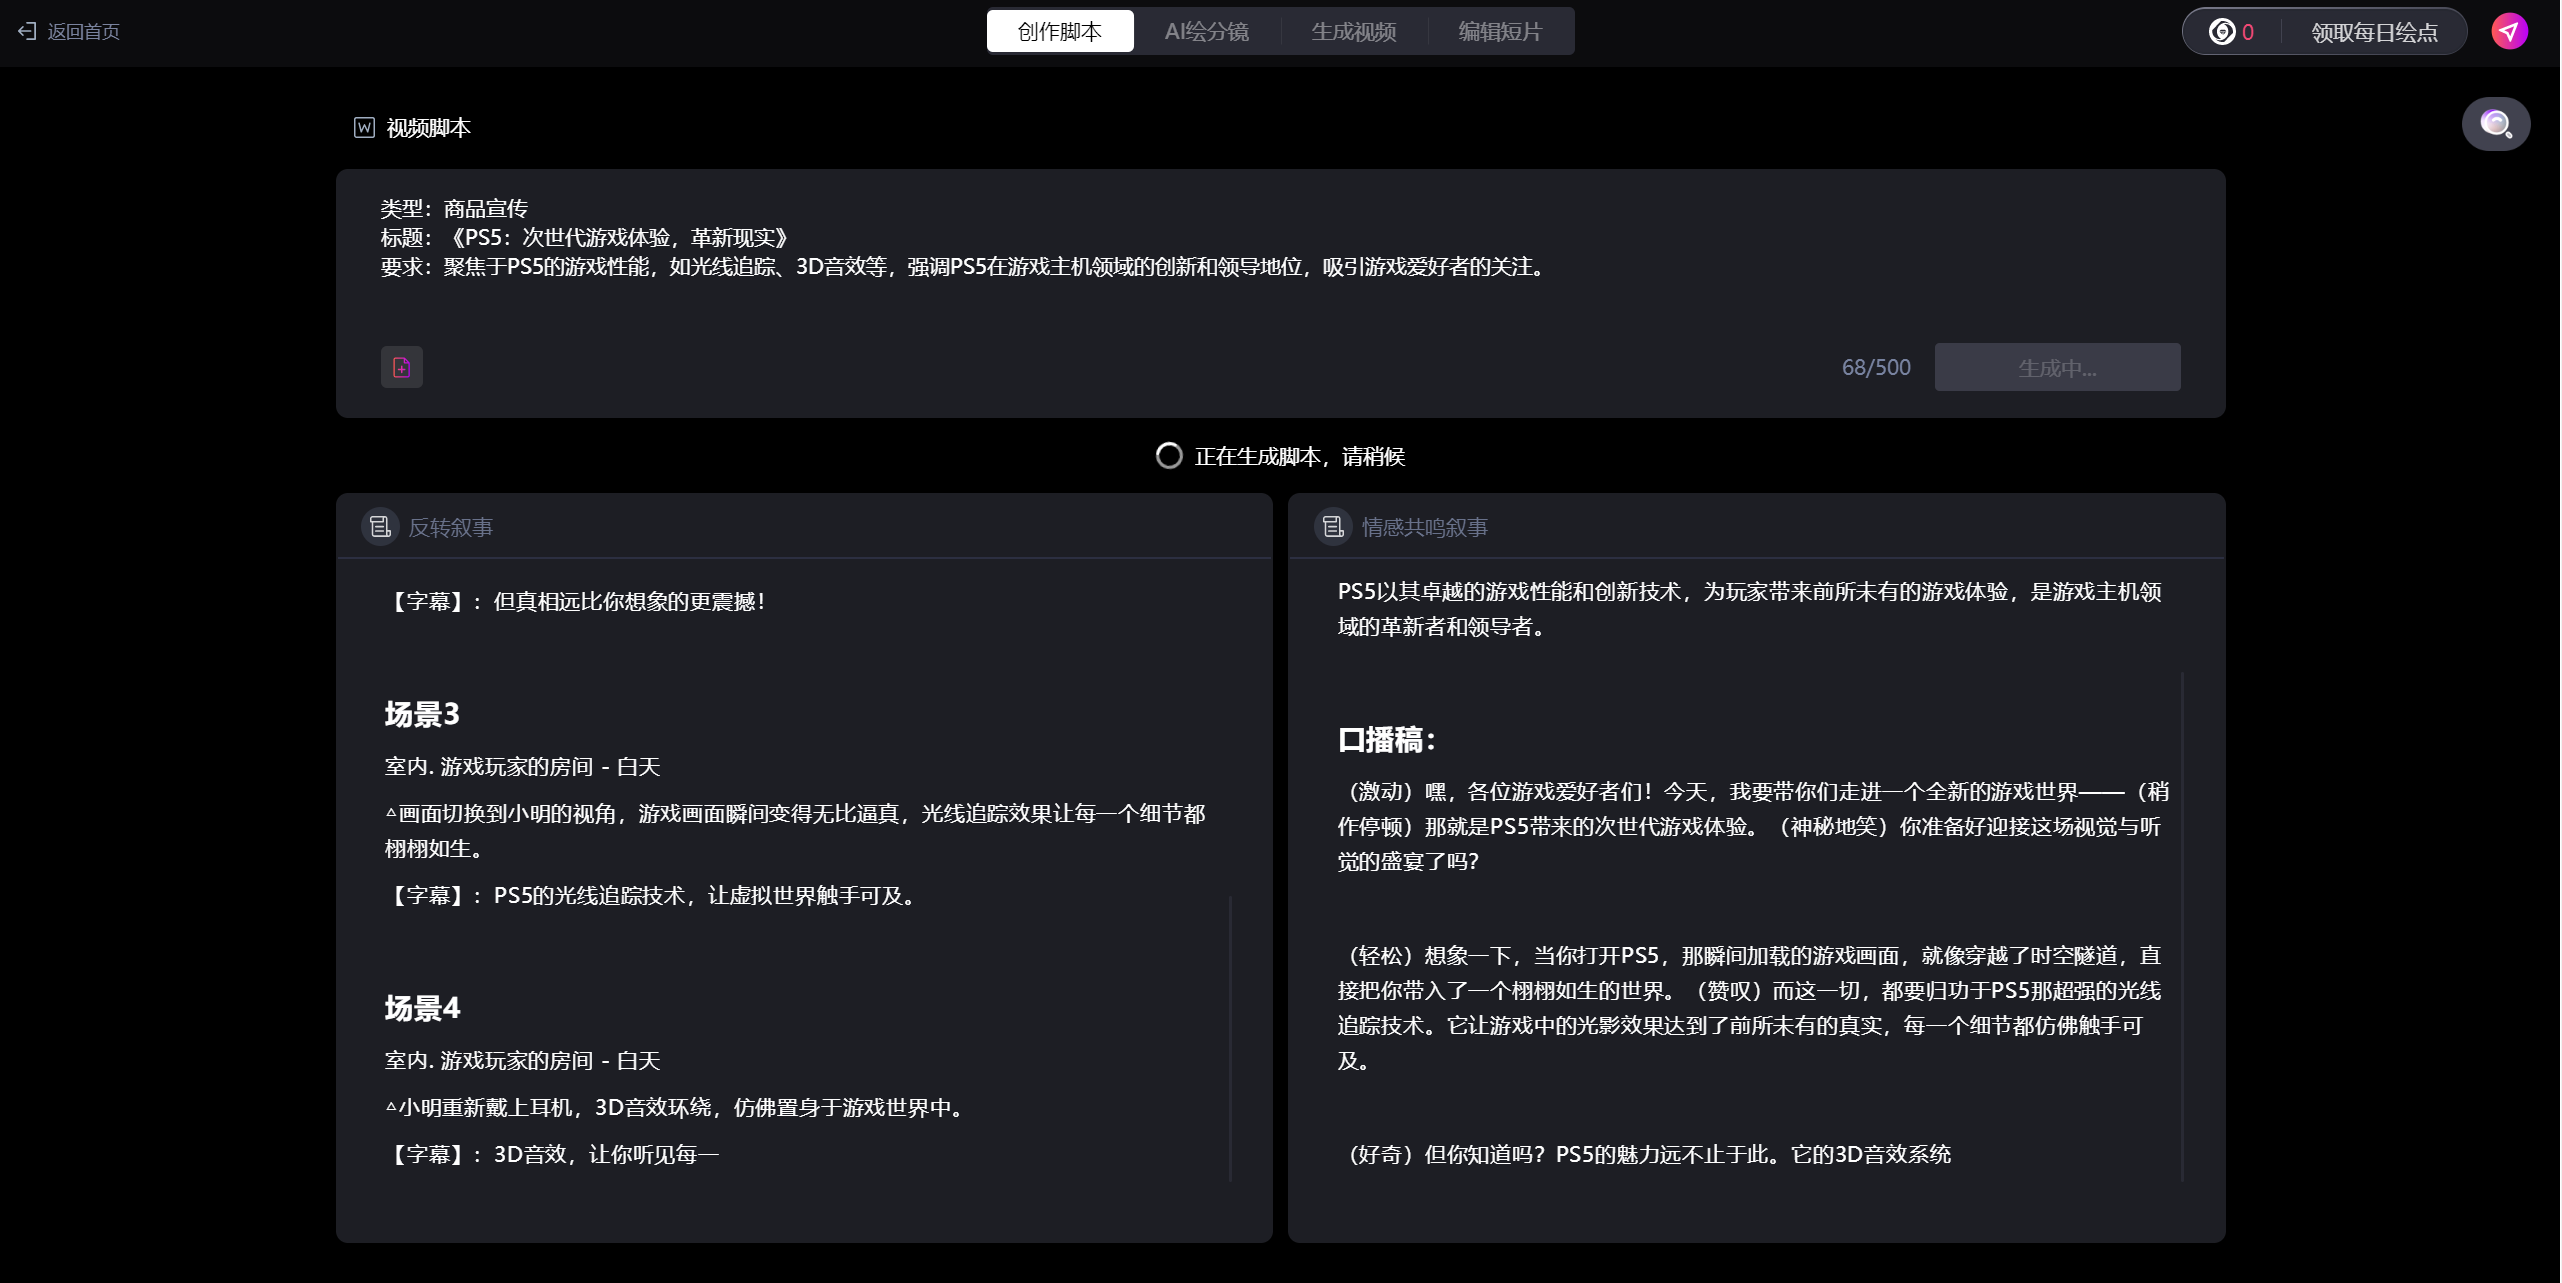Viewport: 2562px width, 1283px height.
Task: Open the pink paper-plane avatar icon
Action: 2509,32
